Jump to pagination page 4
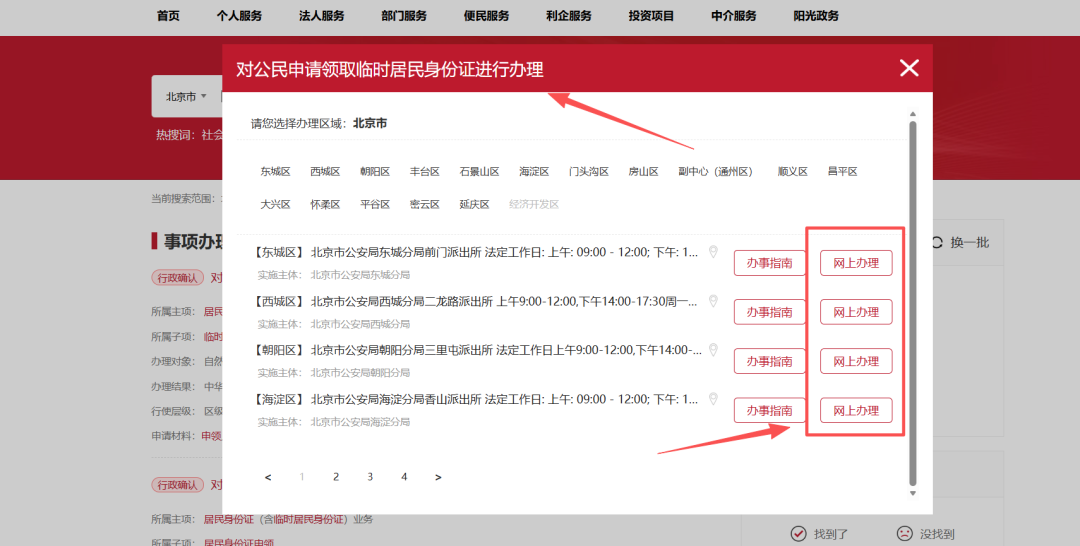1080x546 pixels. pos(404,476)
